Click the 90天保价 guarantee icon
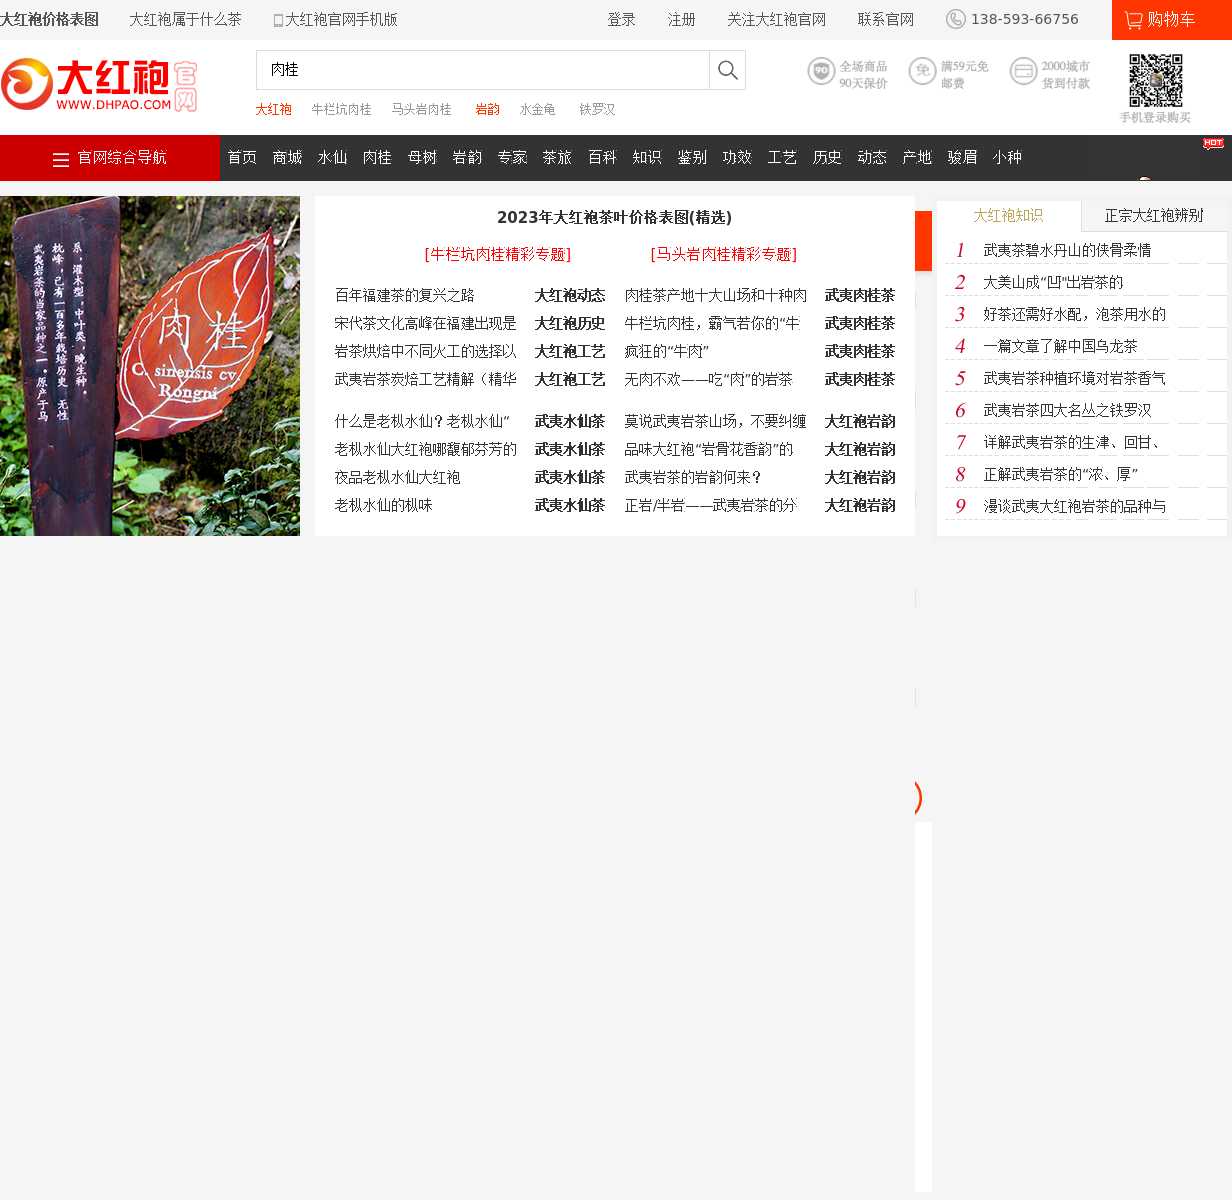Viewport: 1232px width, 1200px height. 821,71
